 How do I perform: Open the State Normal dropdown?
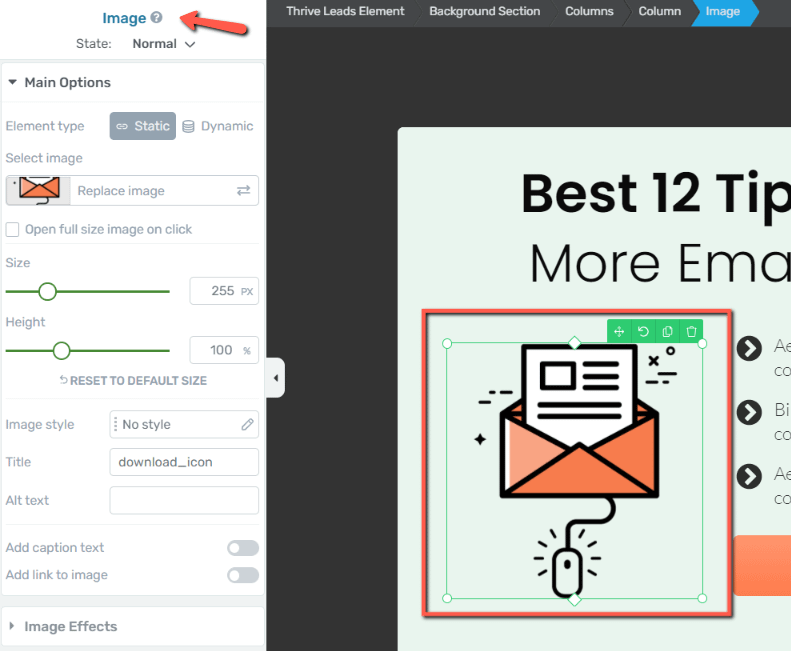[163, 44]
